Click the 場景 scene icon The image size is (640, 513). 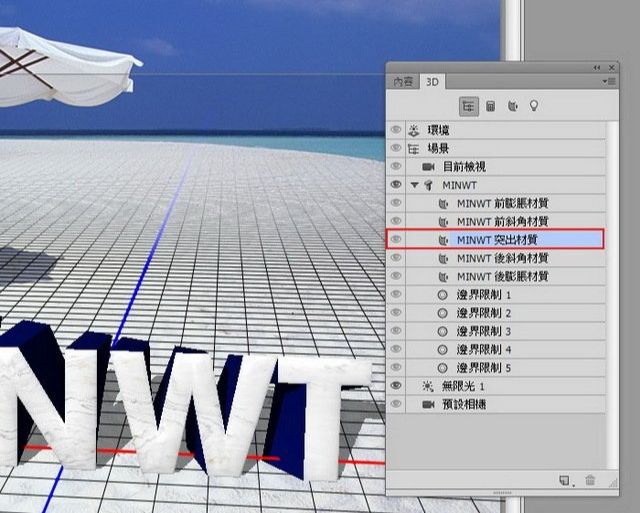point(413,149)
